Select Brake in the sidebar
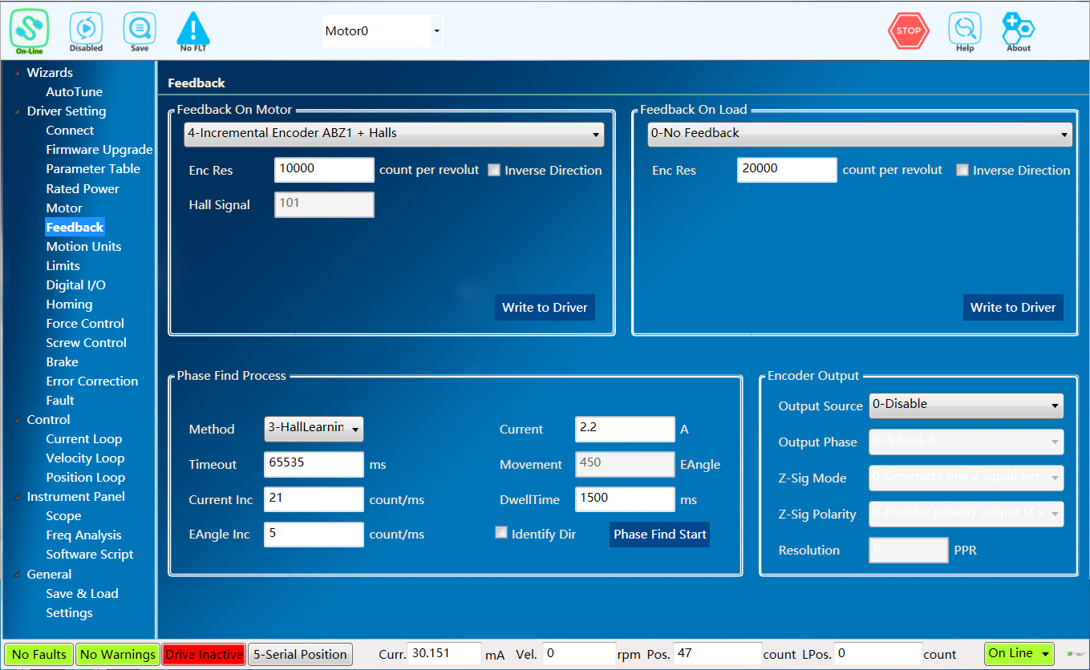 tap(62, 362)
